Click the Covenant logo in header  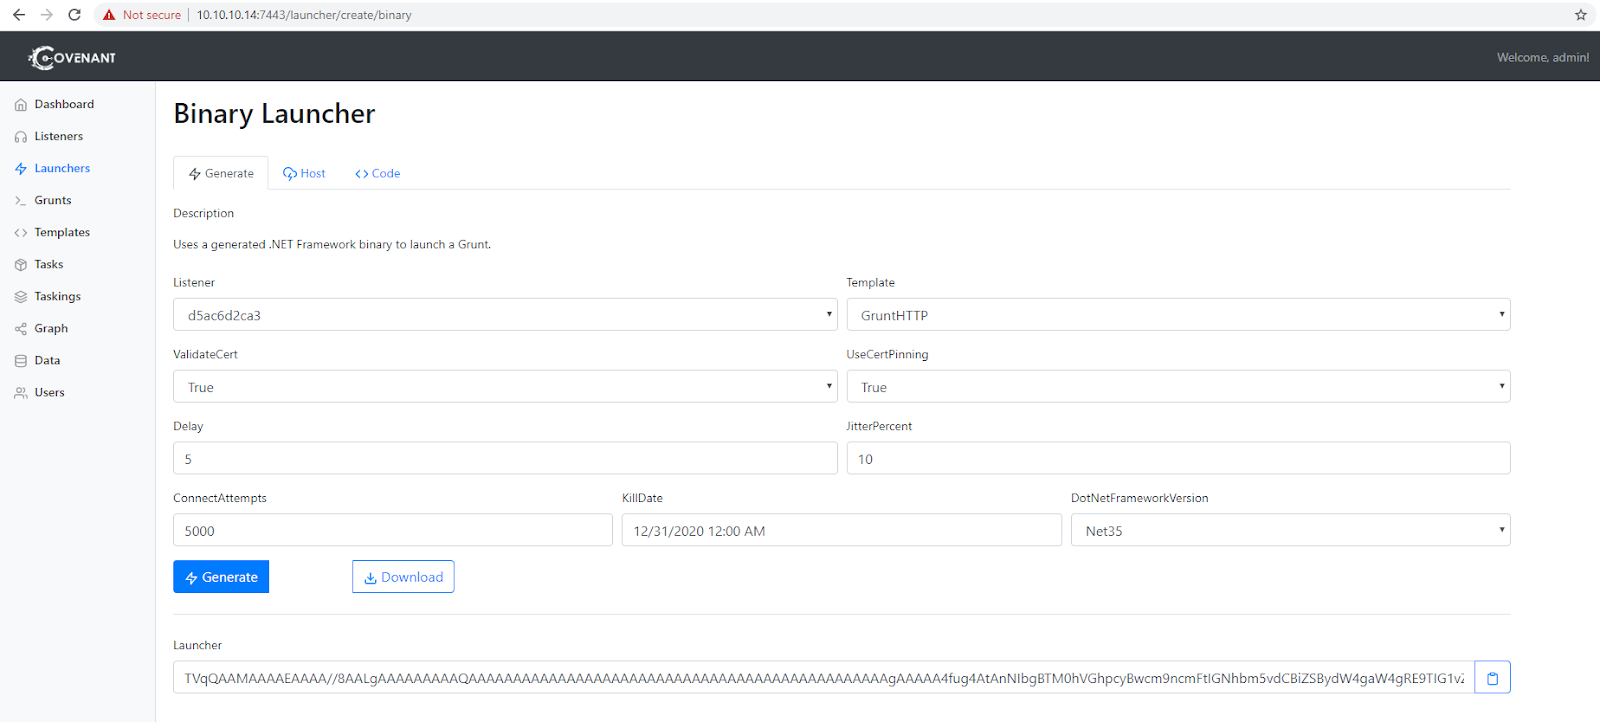(72, 58)
